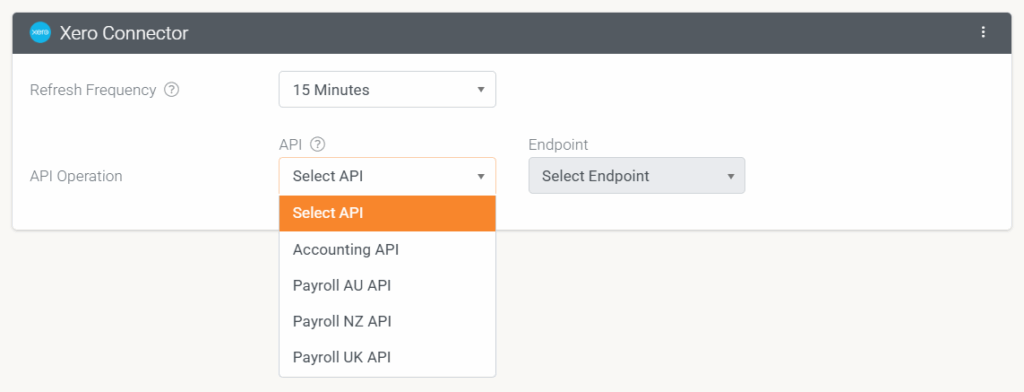Select Payroll UK API option

(x=387, y=357)
